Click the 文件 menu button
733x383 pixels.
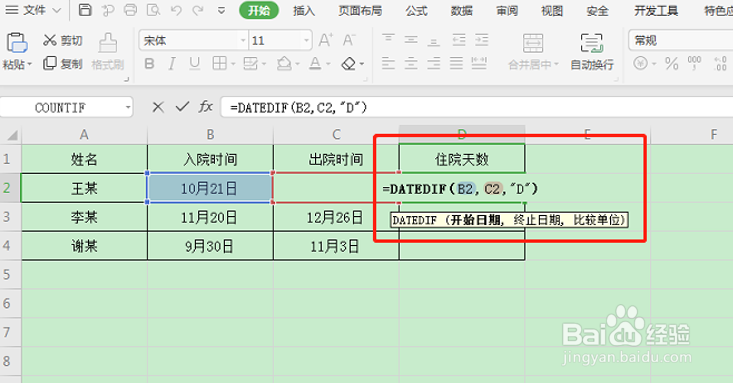coord(35,10)
